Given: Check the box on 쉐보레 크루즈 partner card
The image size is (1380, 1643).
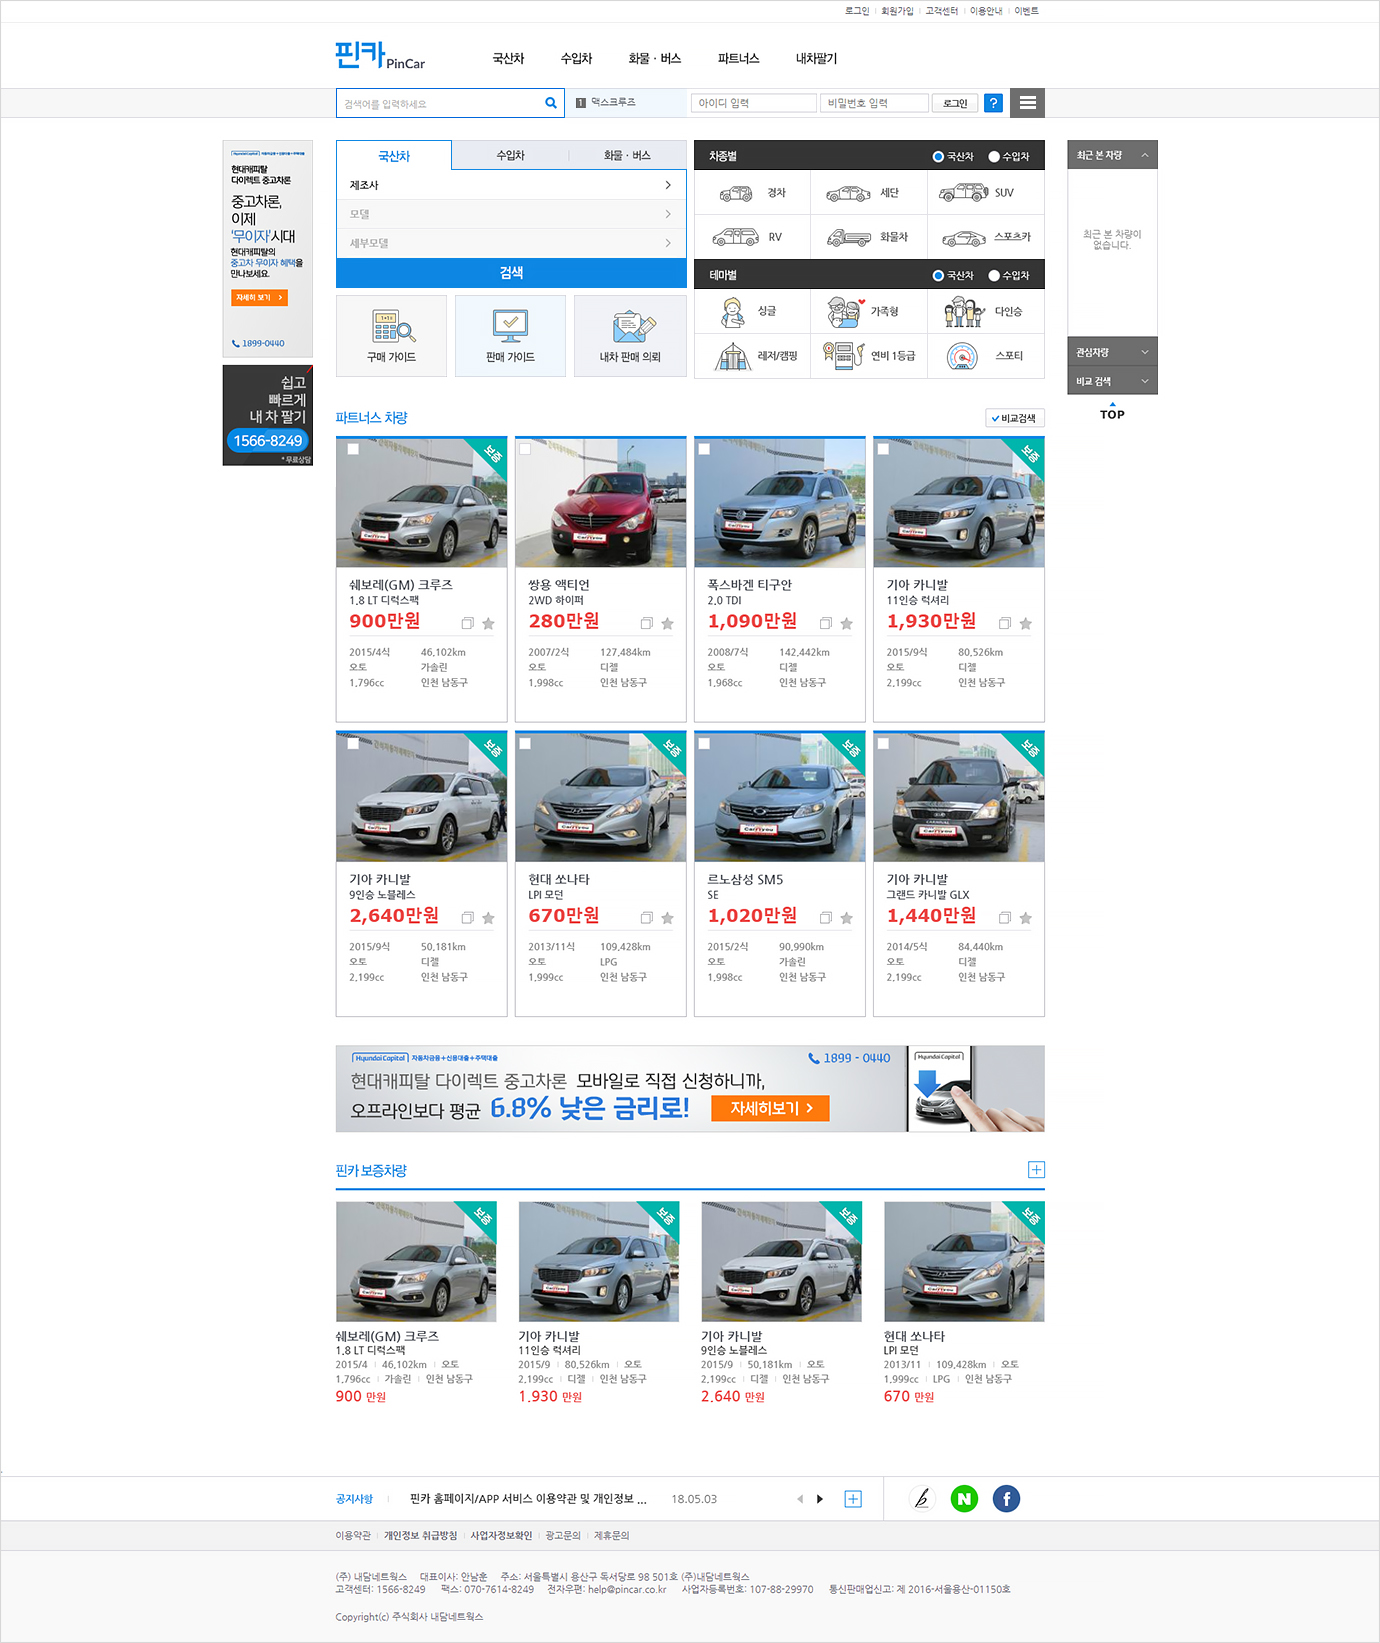Looking at the screenshot, I should tap(353, 450).
